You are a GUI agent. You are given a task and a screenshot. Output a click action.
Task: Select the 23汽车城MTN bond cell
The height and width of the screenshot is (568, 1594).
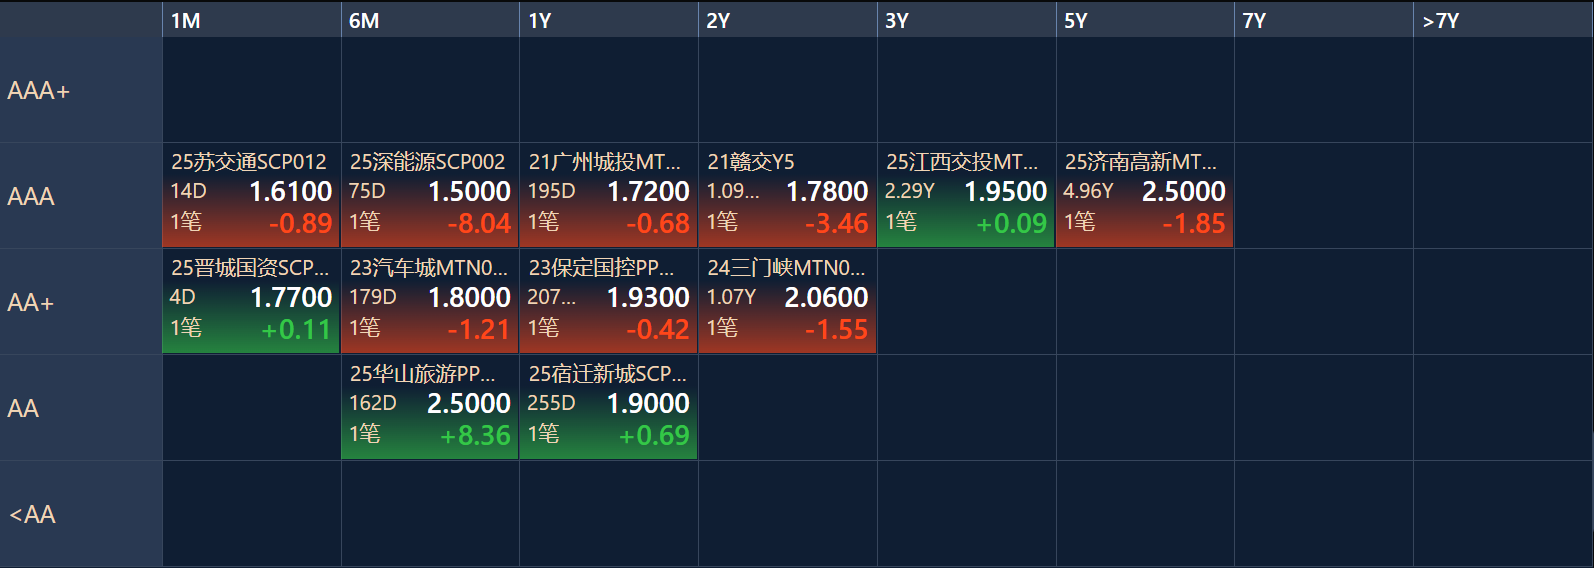click(430, 301)
